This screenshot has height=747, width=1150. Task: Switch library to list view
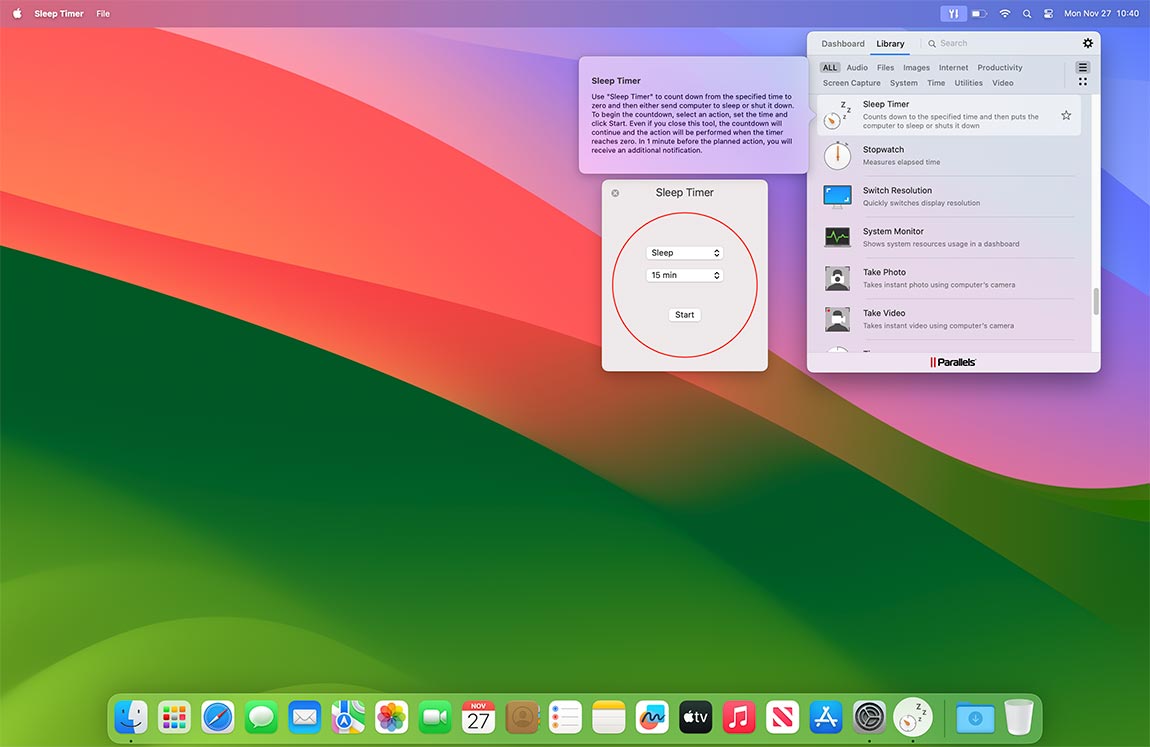coord(1082,68)
